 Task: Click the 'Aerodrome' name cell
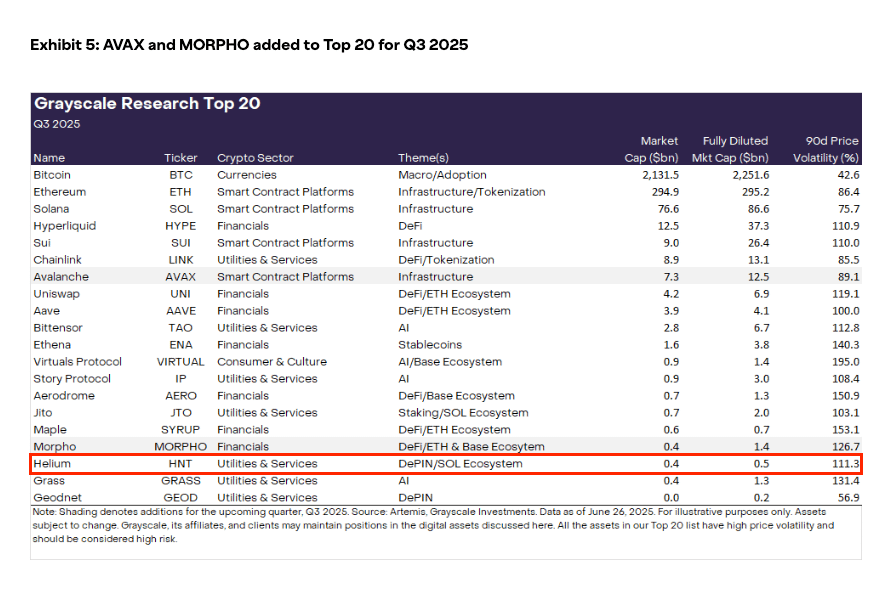64,396
